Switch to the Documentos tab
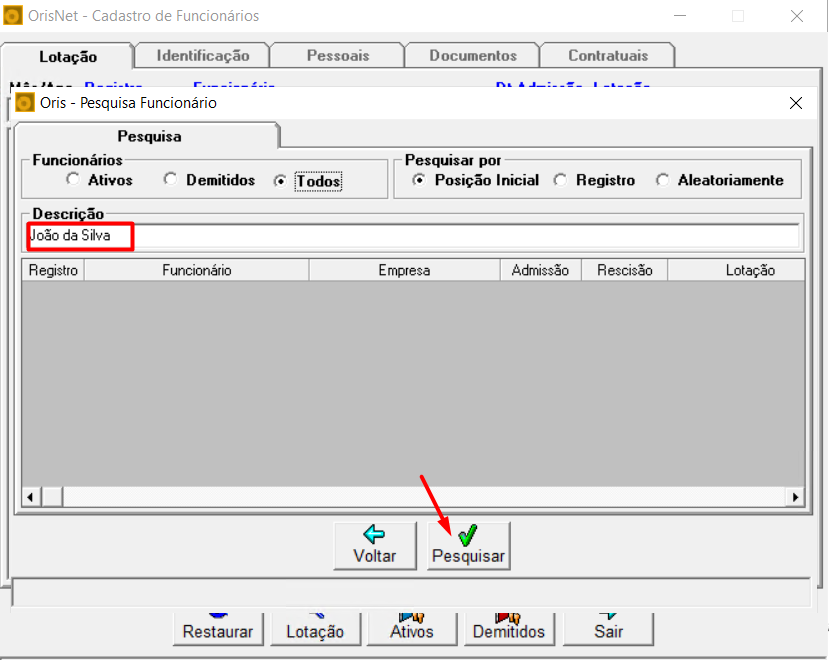The image size is (829, 660). [x=473, y=56]
